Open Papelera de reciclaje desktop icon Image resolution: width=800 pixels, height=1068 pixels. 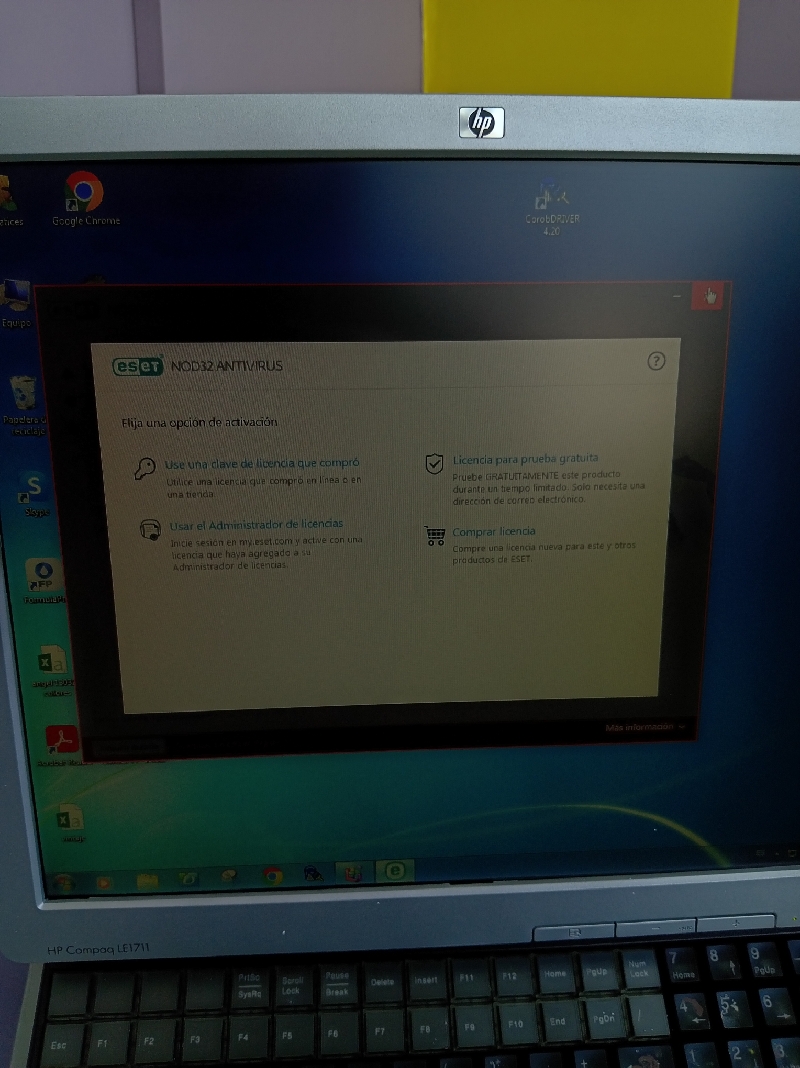coord(25,405)
